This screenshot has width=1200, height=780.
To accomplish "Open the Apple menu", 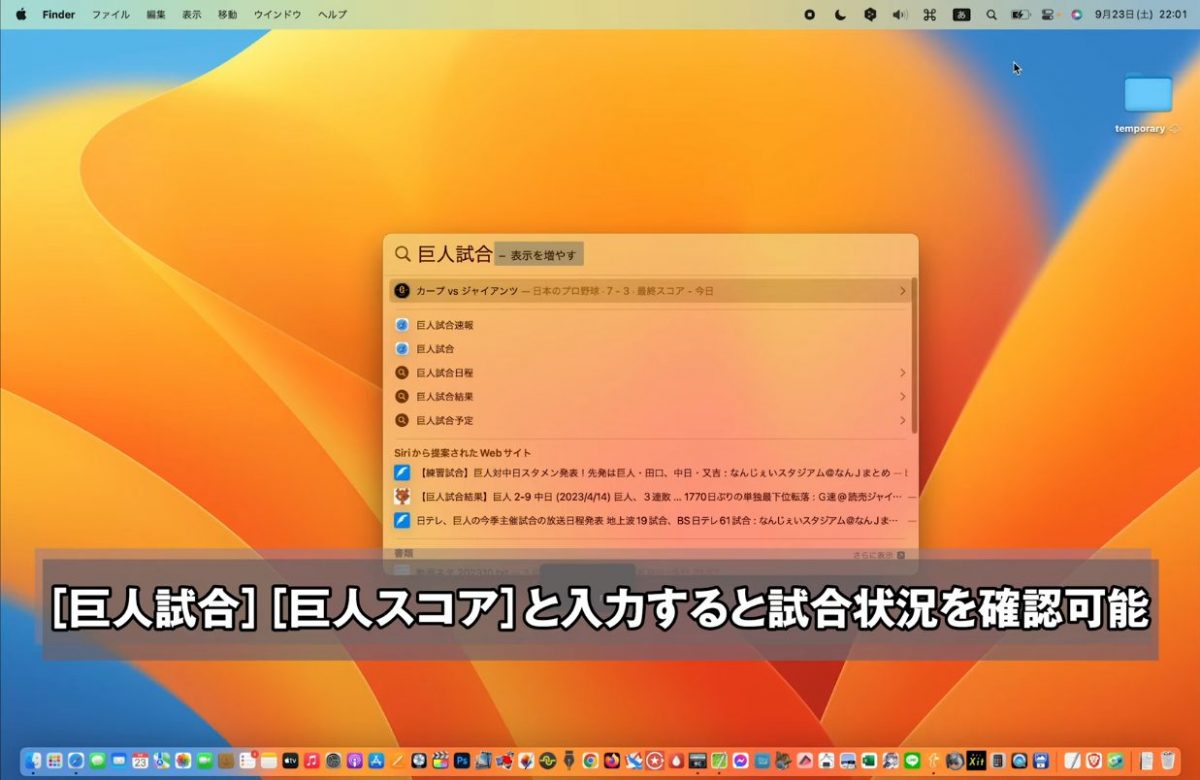I will click(20, 15).
